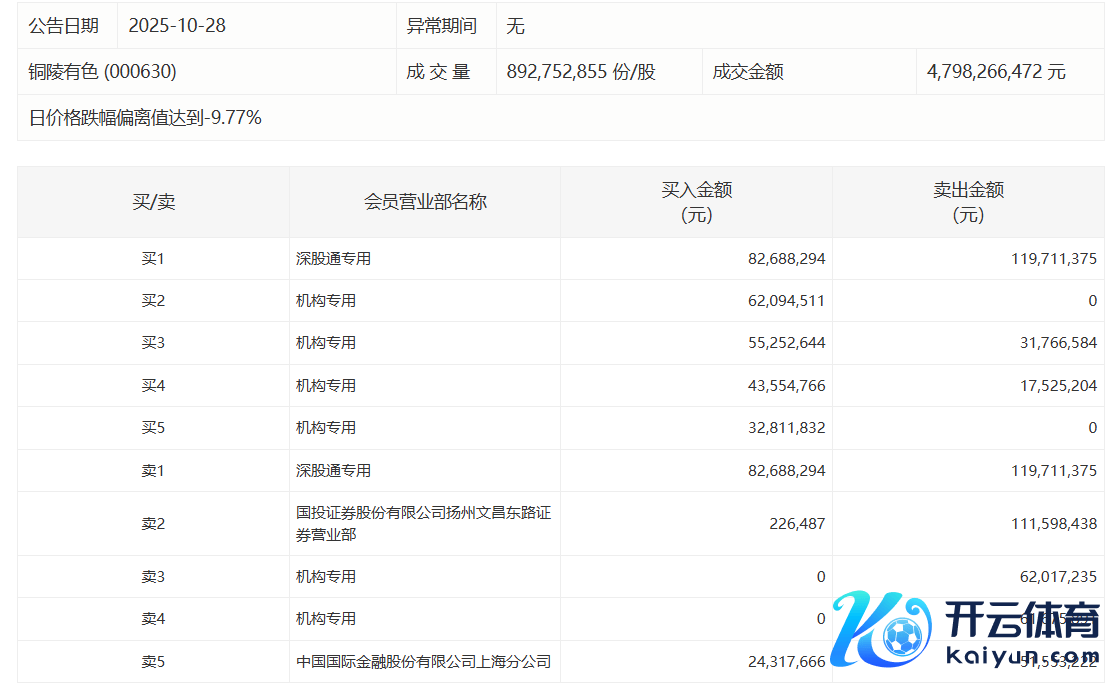
Task: Click the 异常期间 label cell
Action: click(441, 26)
